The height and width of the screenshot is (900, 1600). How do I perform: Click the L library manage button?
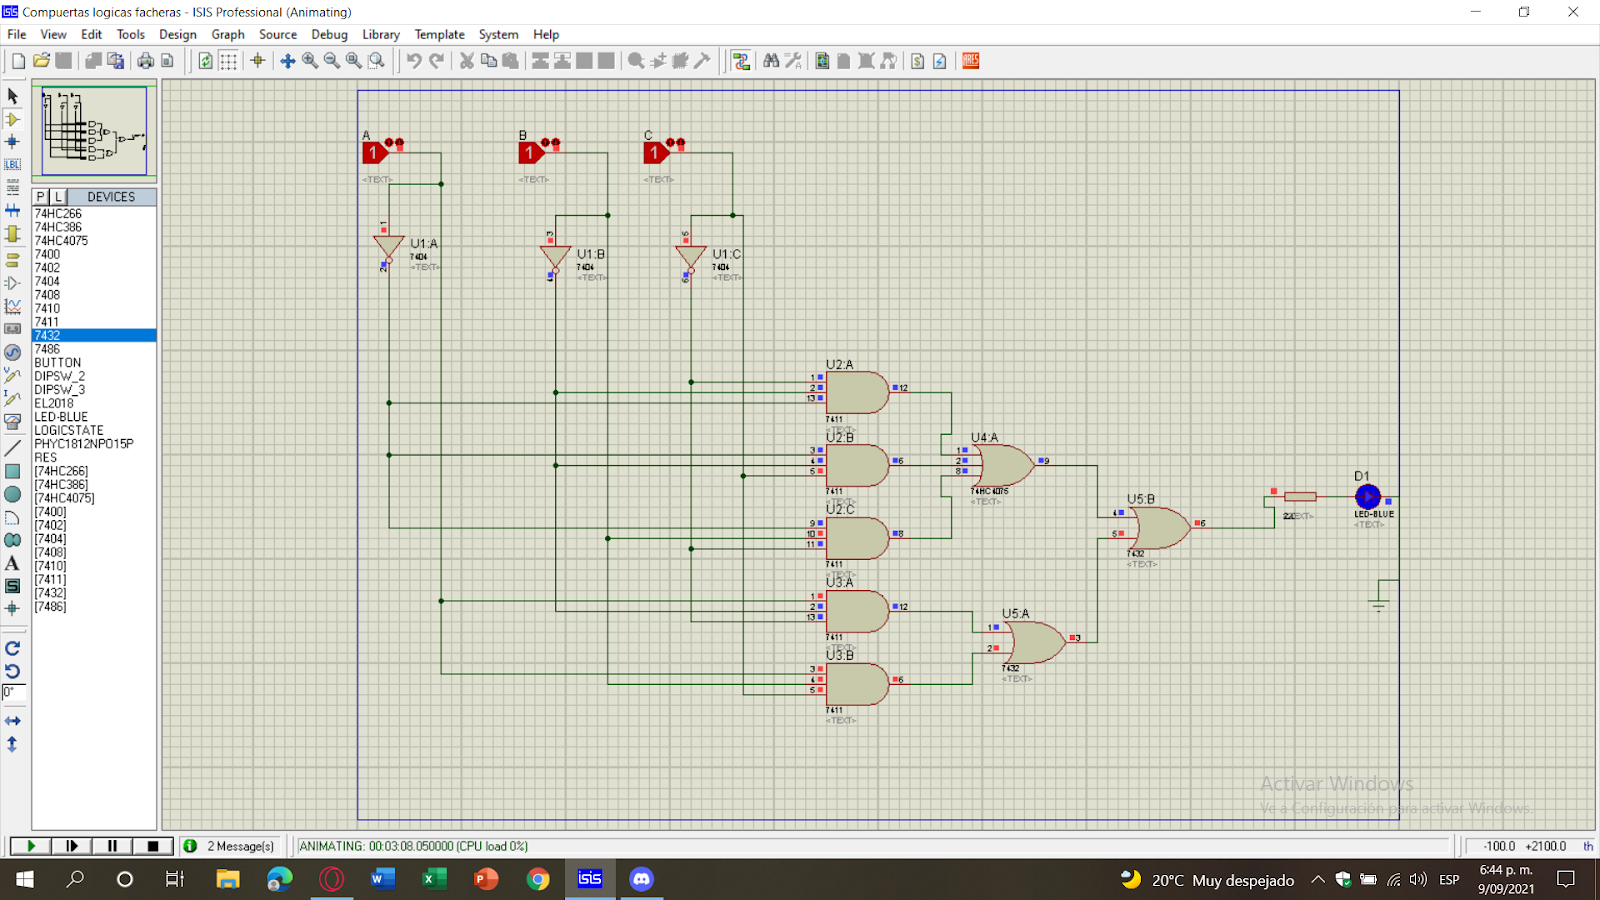click(x=58, y=197)
